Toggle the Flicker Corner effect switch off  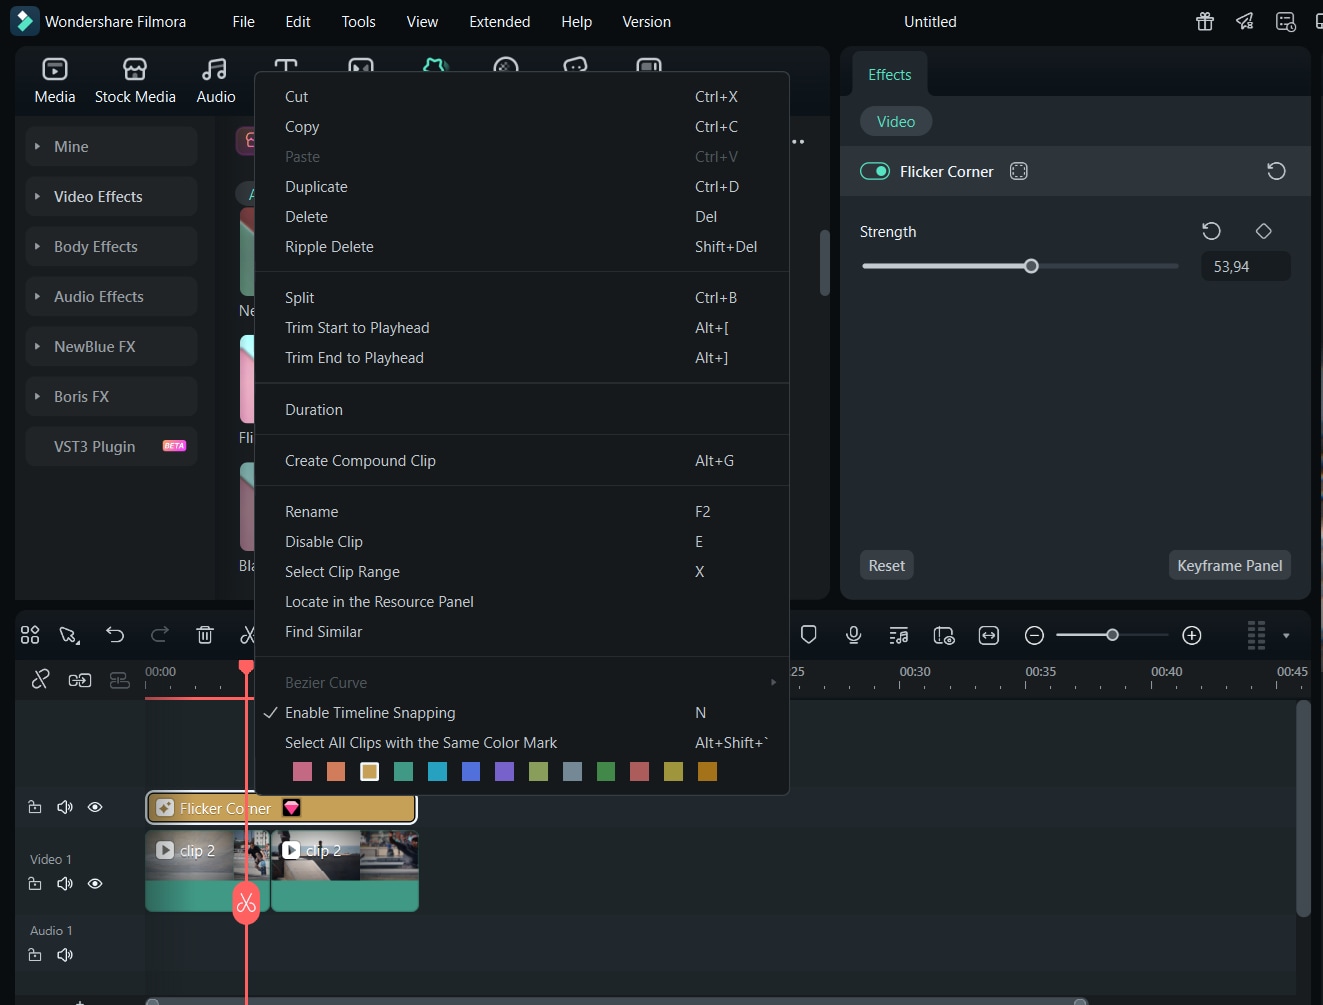click(x=874, y=171)
